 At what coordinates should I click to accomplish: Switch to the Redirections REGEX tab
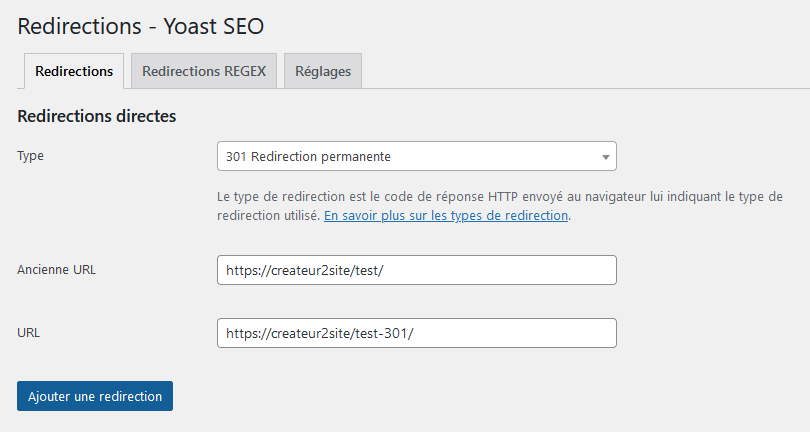(204, 72)
